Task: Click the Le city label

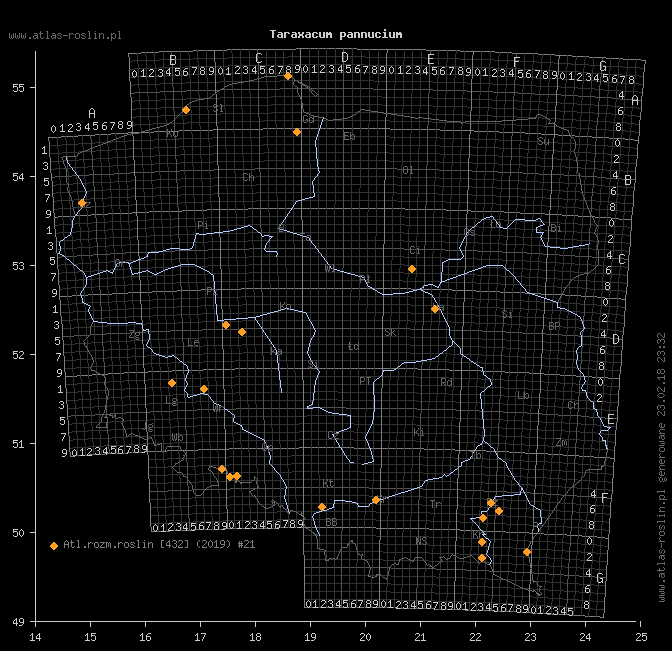Action: (x=193, y=342)
